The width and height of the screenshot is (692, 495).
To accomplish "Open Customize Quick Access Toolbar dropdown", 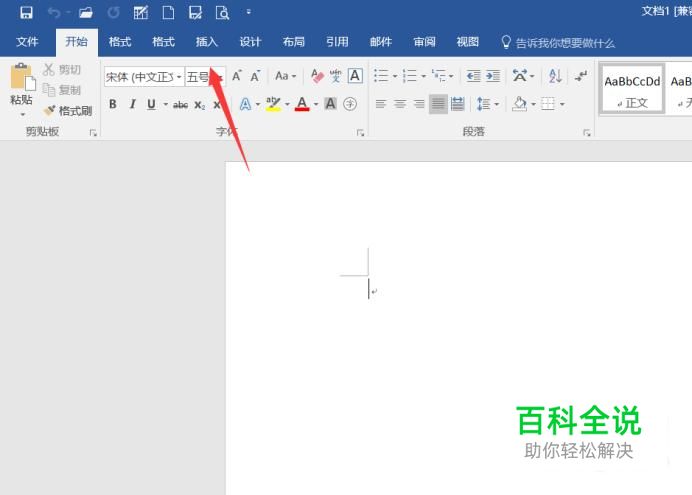I will (248, 12).
